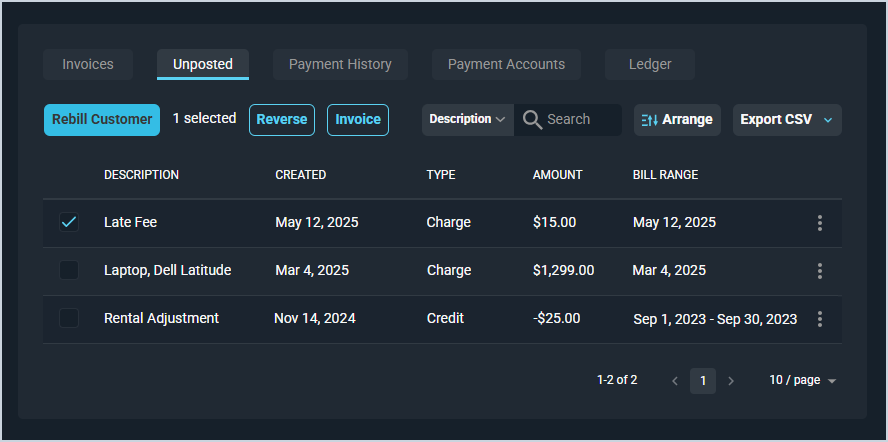
Task: Select page number 1
Action: [x=703, y=381]
